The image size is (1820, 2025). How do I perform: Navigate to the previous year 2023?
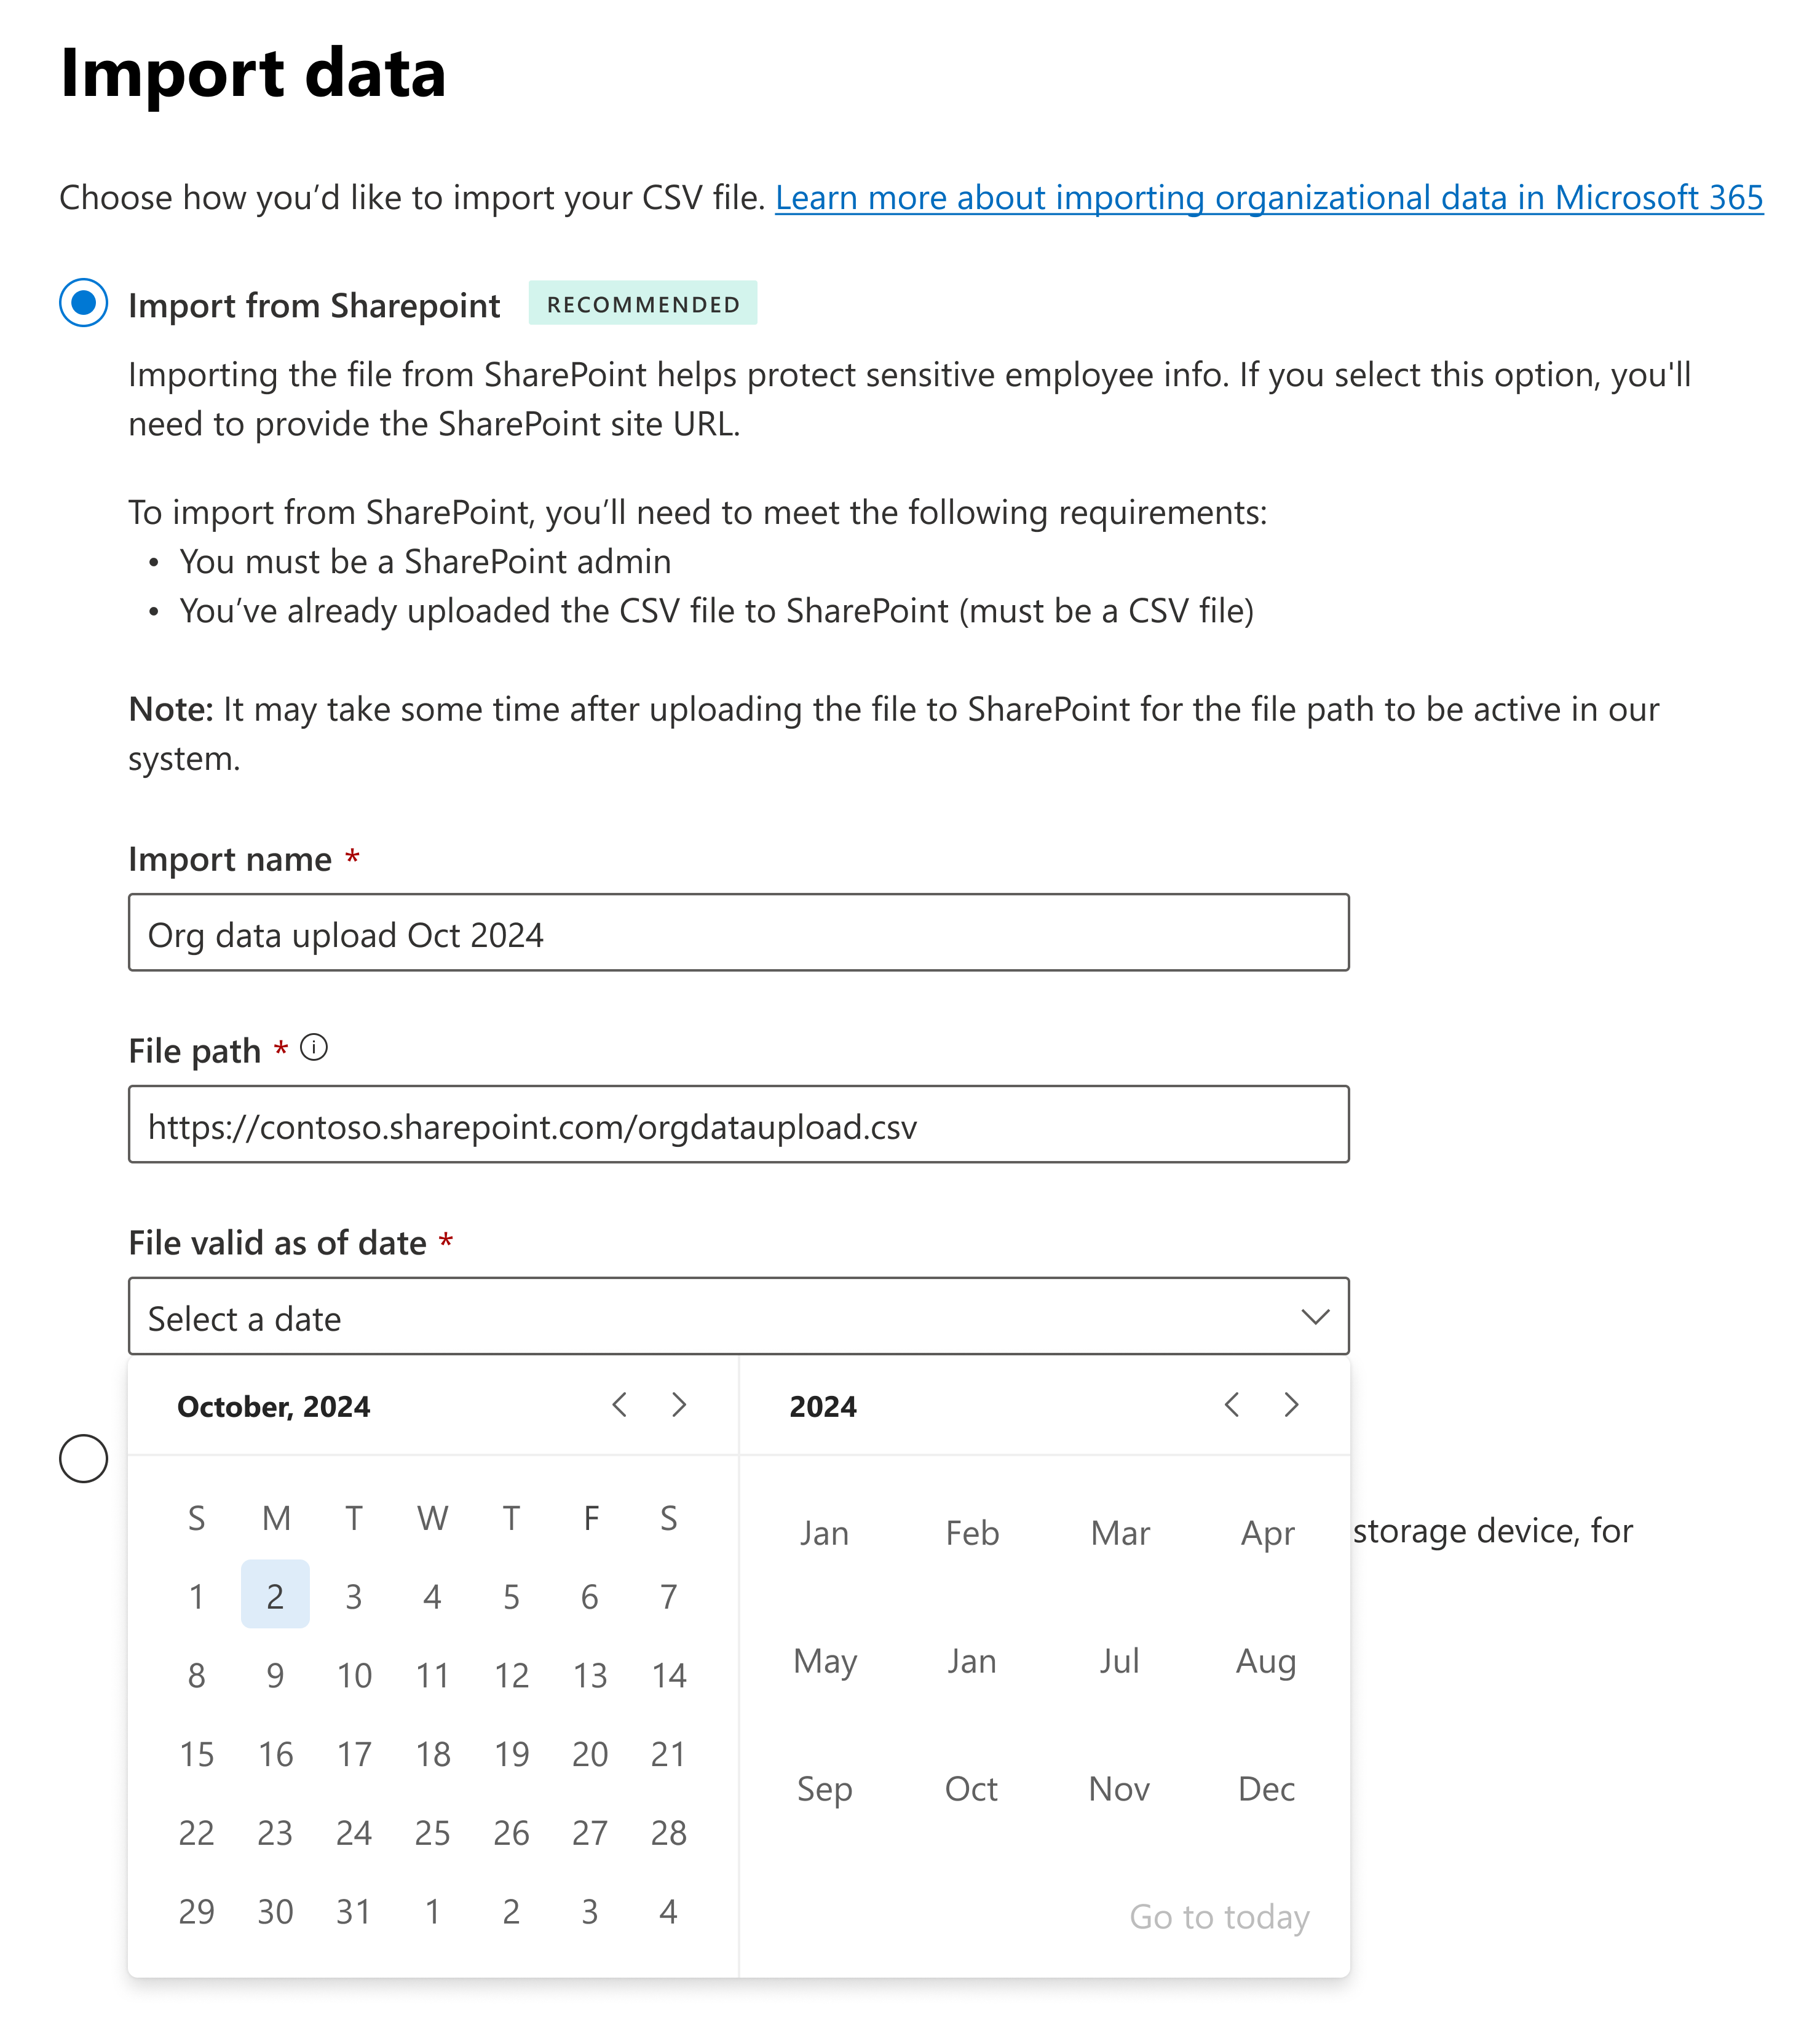[1233, 1405]
